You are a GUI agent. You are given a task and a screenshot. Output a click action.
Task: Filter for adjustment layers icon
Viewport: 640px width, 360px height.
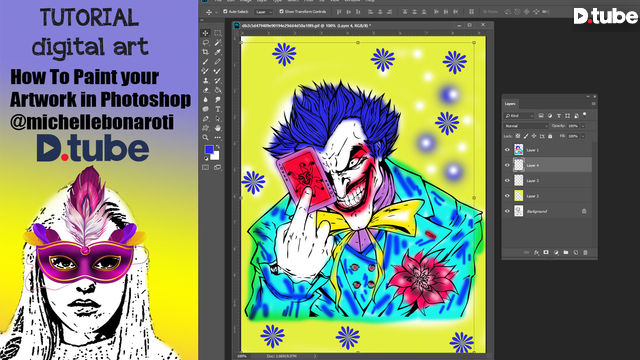coord(550,116)
